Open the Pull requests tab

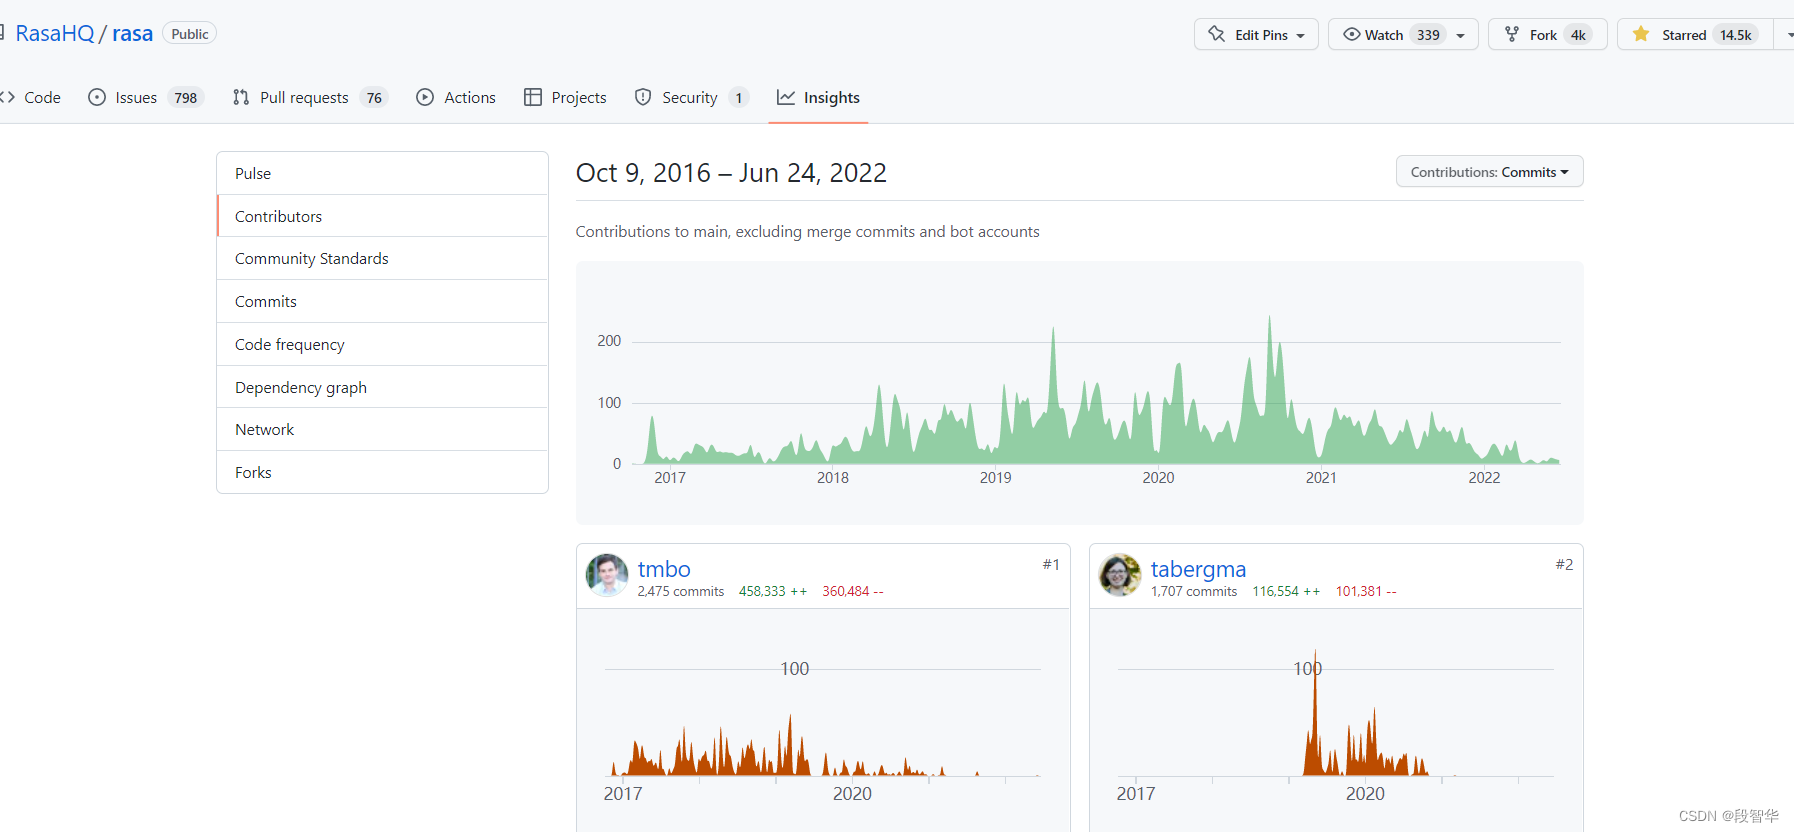point(310,97)
